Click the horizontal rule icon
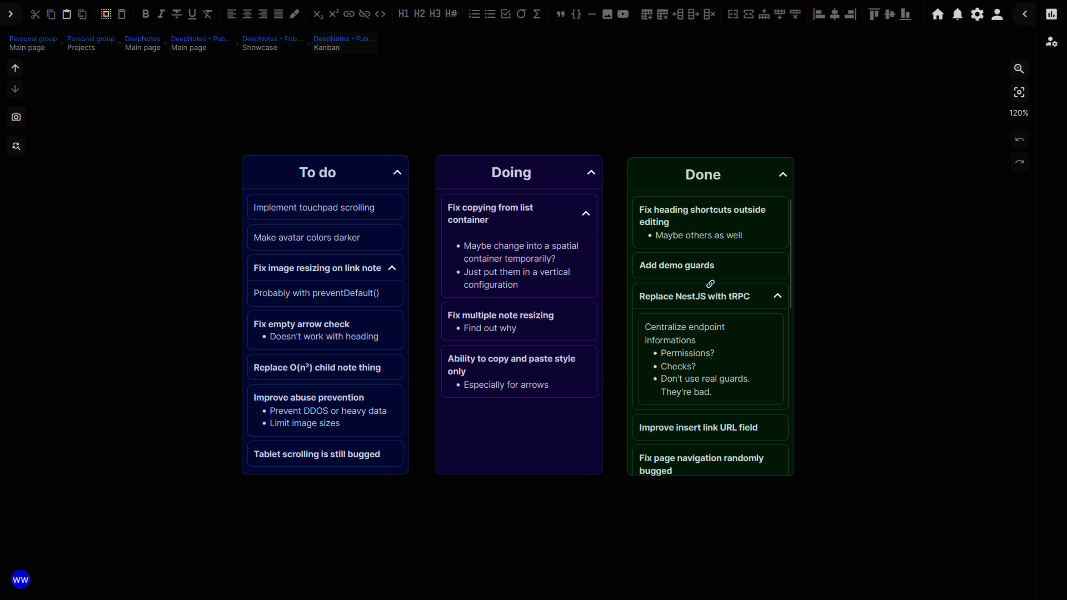 coord(592,14)
